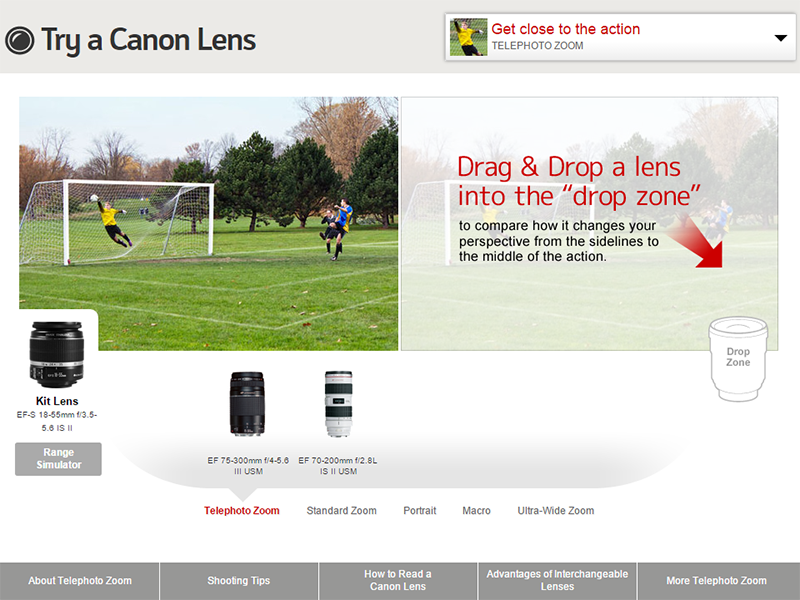Open How to Read a Canon Lens

pyautogui.click(x=398, y=581)
